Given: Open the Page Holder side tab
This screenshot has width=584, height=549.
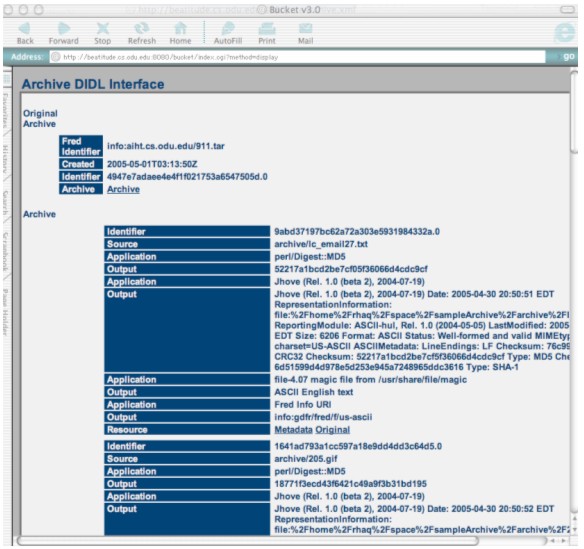Looking at the screenshot, I should tap(6, 312).
